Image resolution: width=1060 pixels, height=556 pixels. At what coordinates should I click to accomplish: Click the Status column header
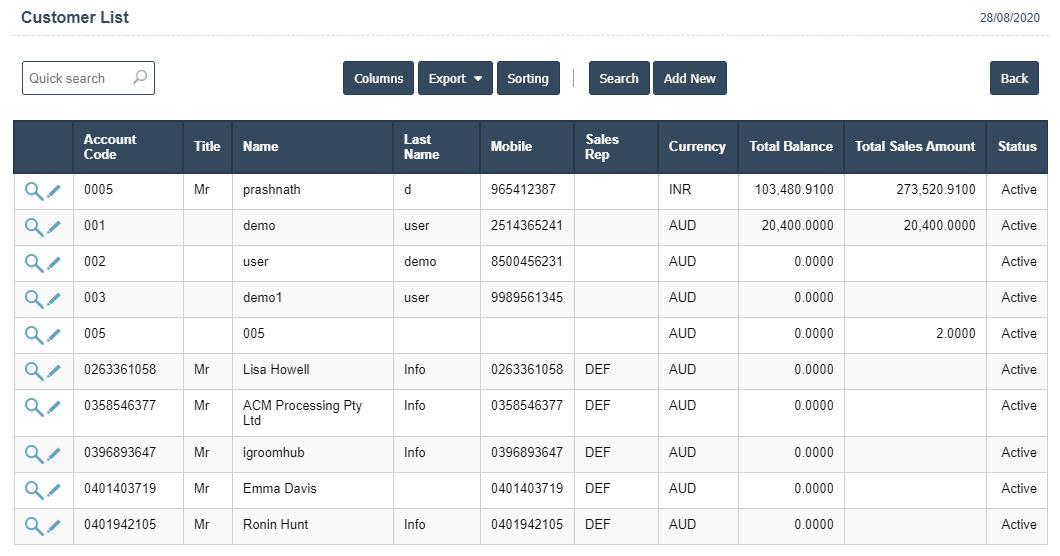(x=1017, y=147)
